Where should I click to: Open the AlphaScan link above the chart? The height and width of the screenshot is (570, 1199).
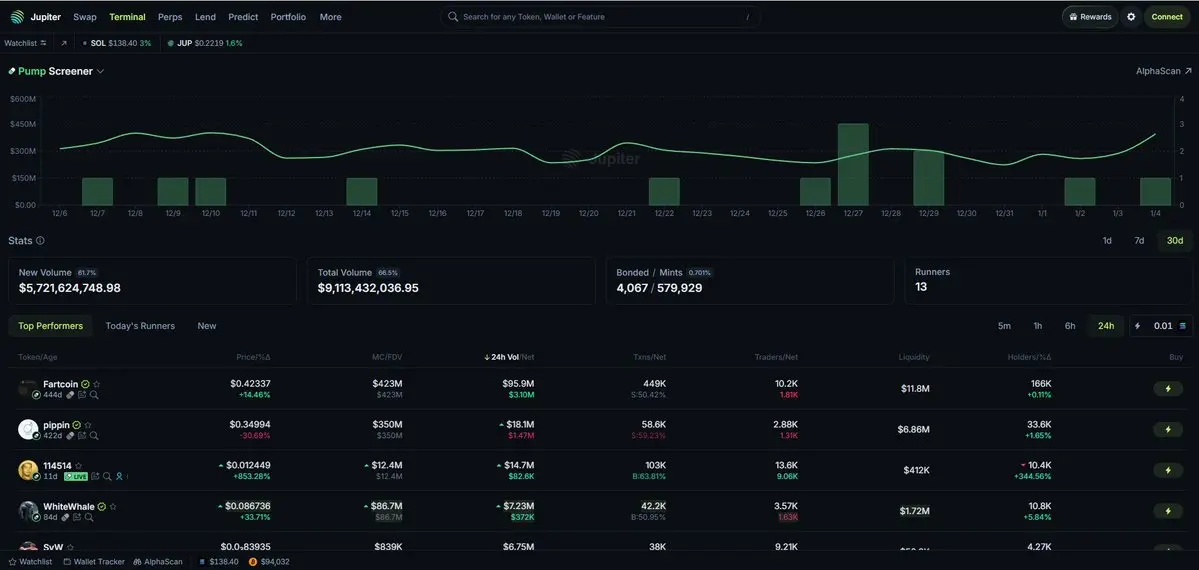point(1163,71)
